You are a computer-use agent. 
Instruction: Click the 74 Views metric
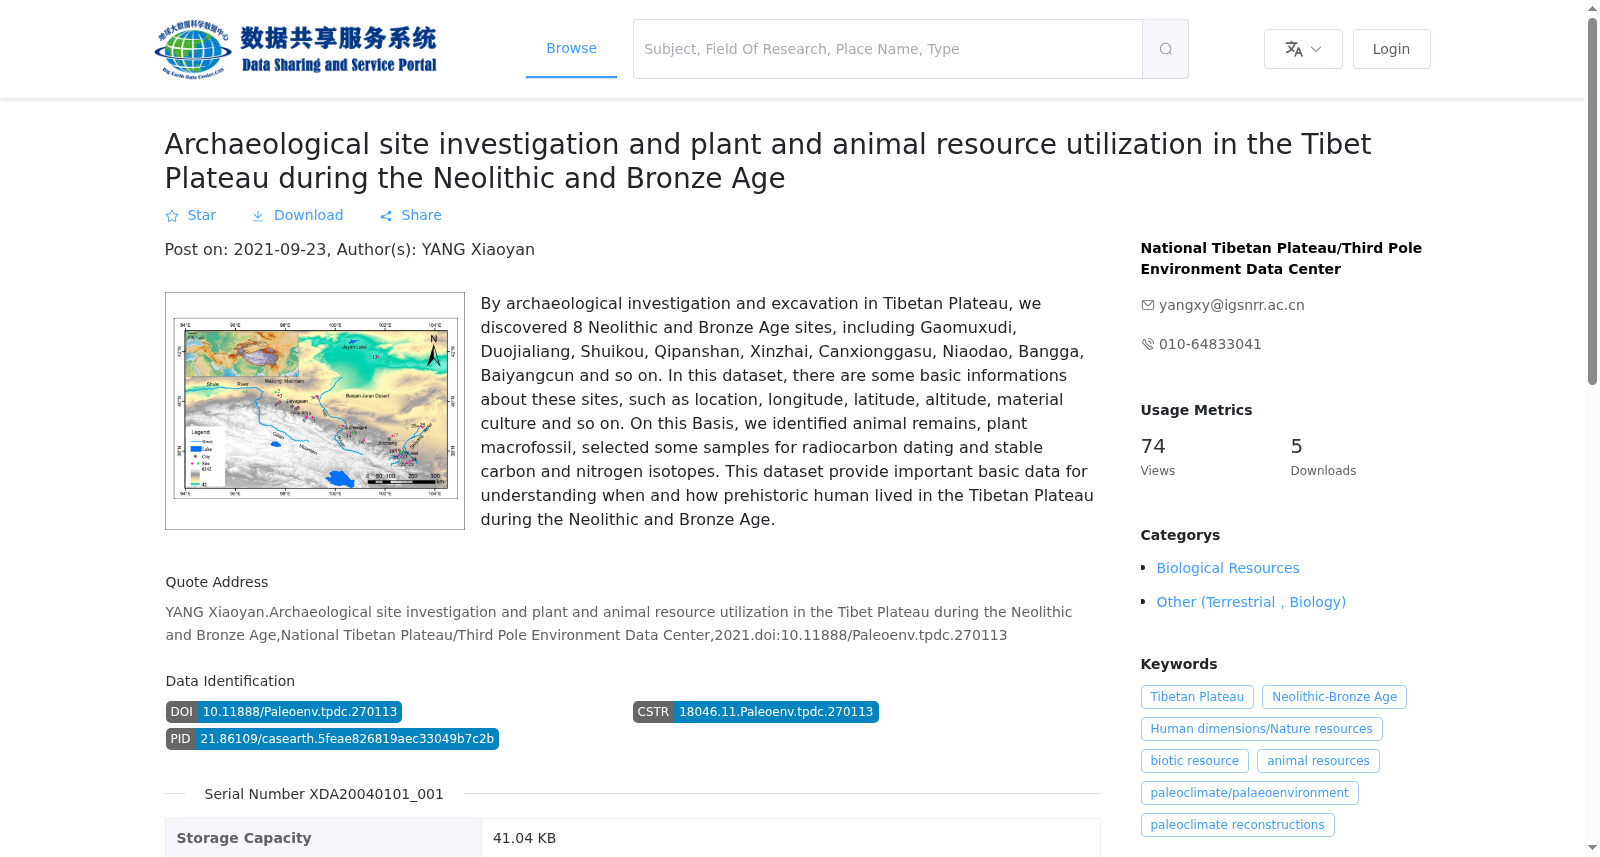click(x=1158, y=455)
